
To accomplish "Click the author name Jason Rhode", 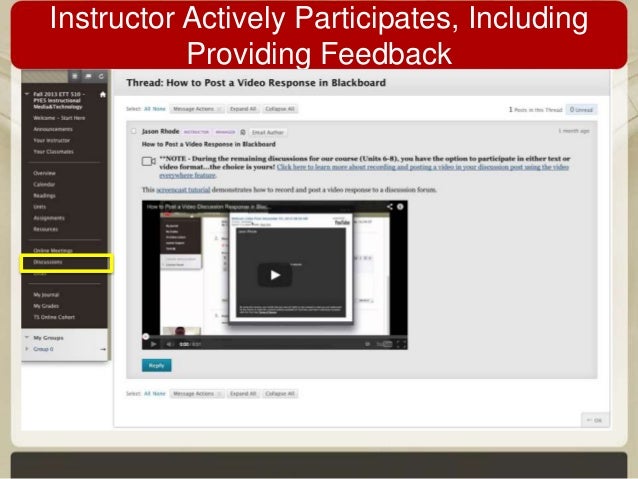I will 160,131.
